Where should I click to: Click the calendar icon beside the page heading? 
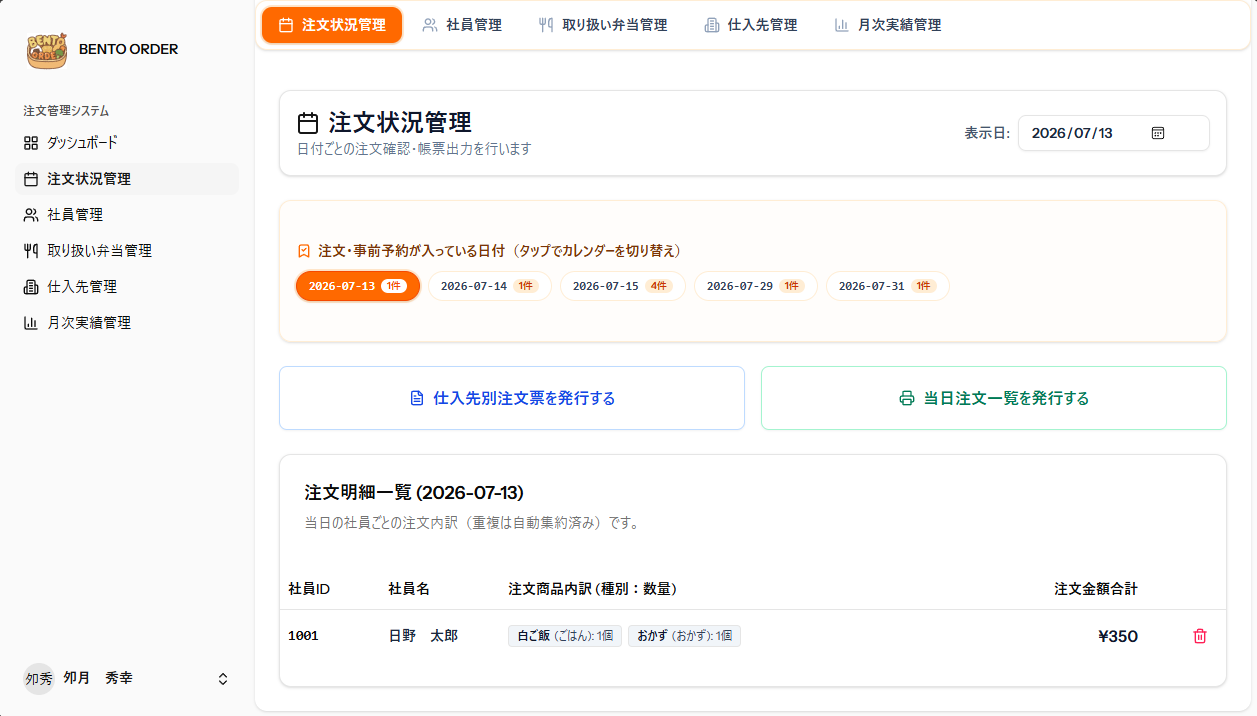point(308,123)
